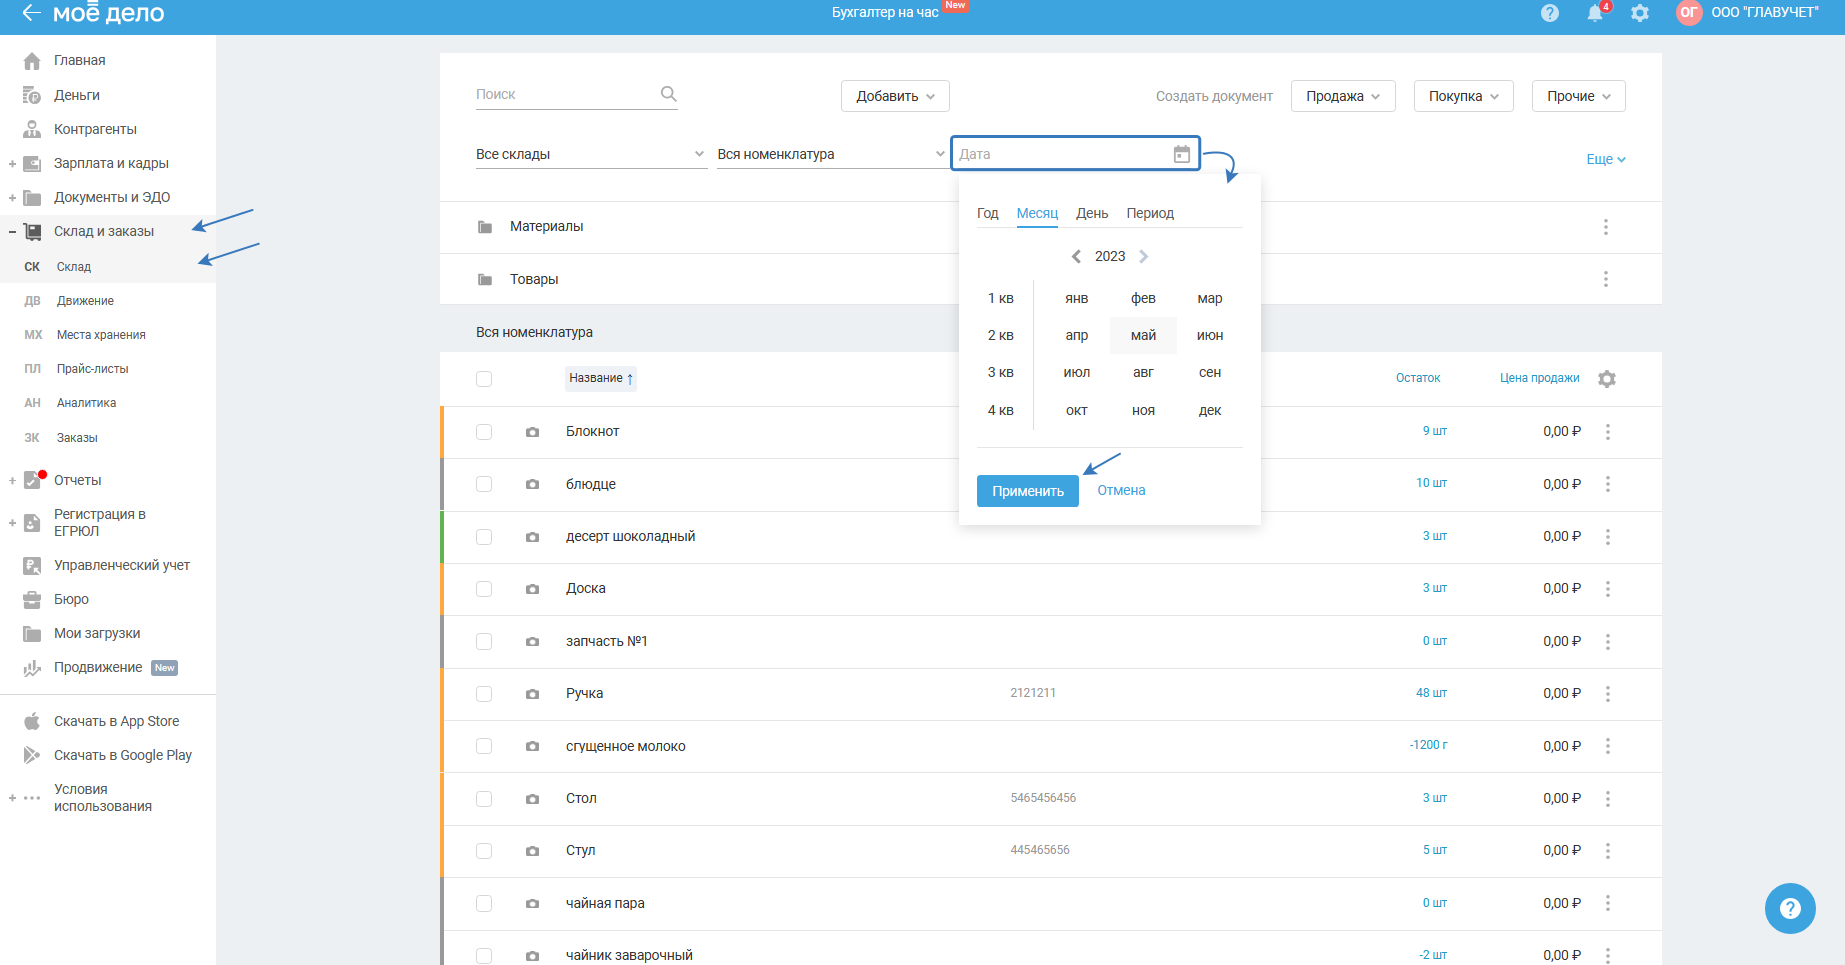Expand the Еще filters link

point(1606,159)
